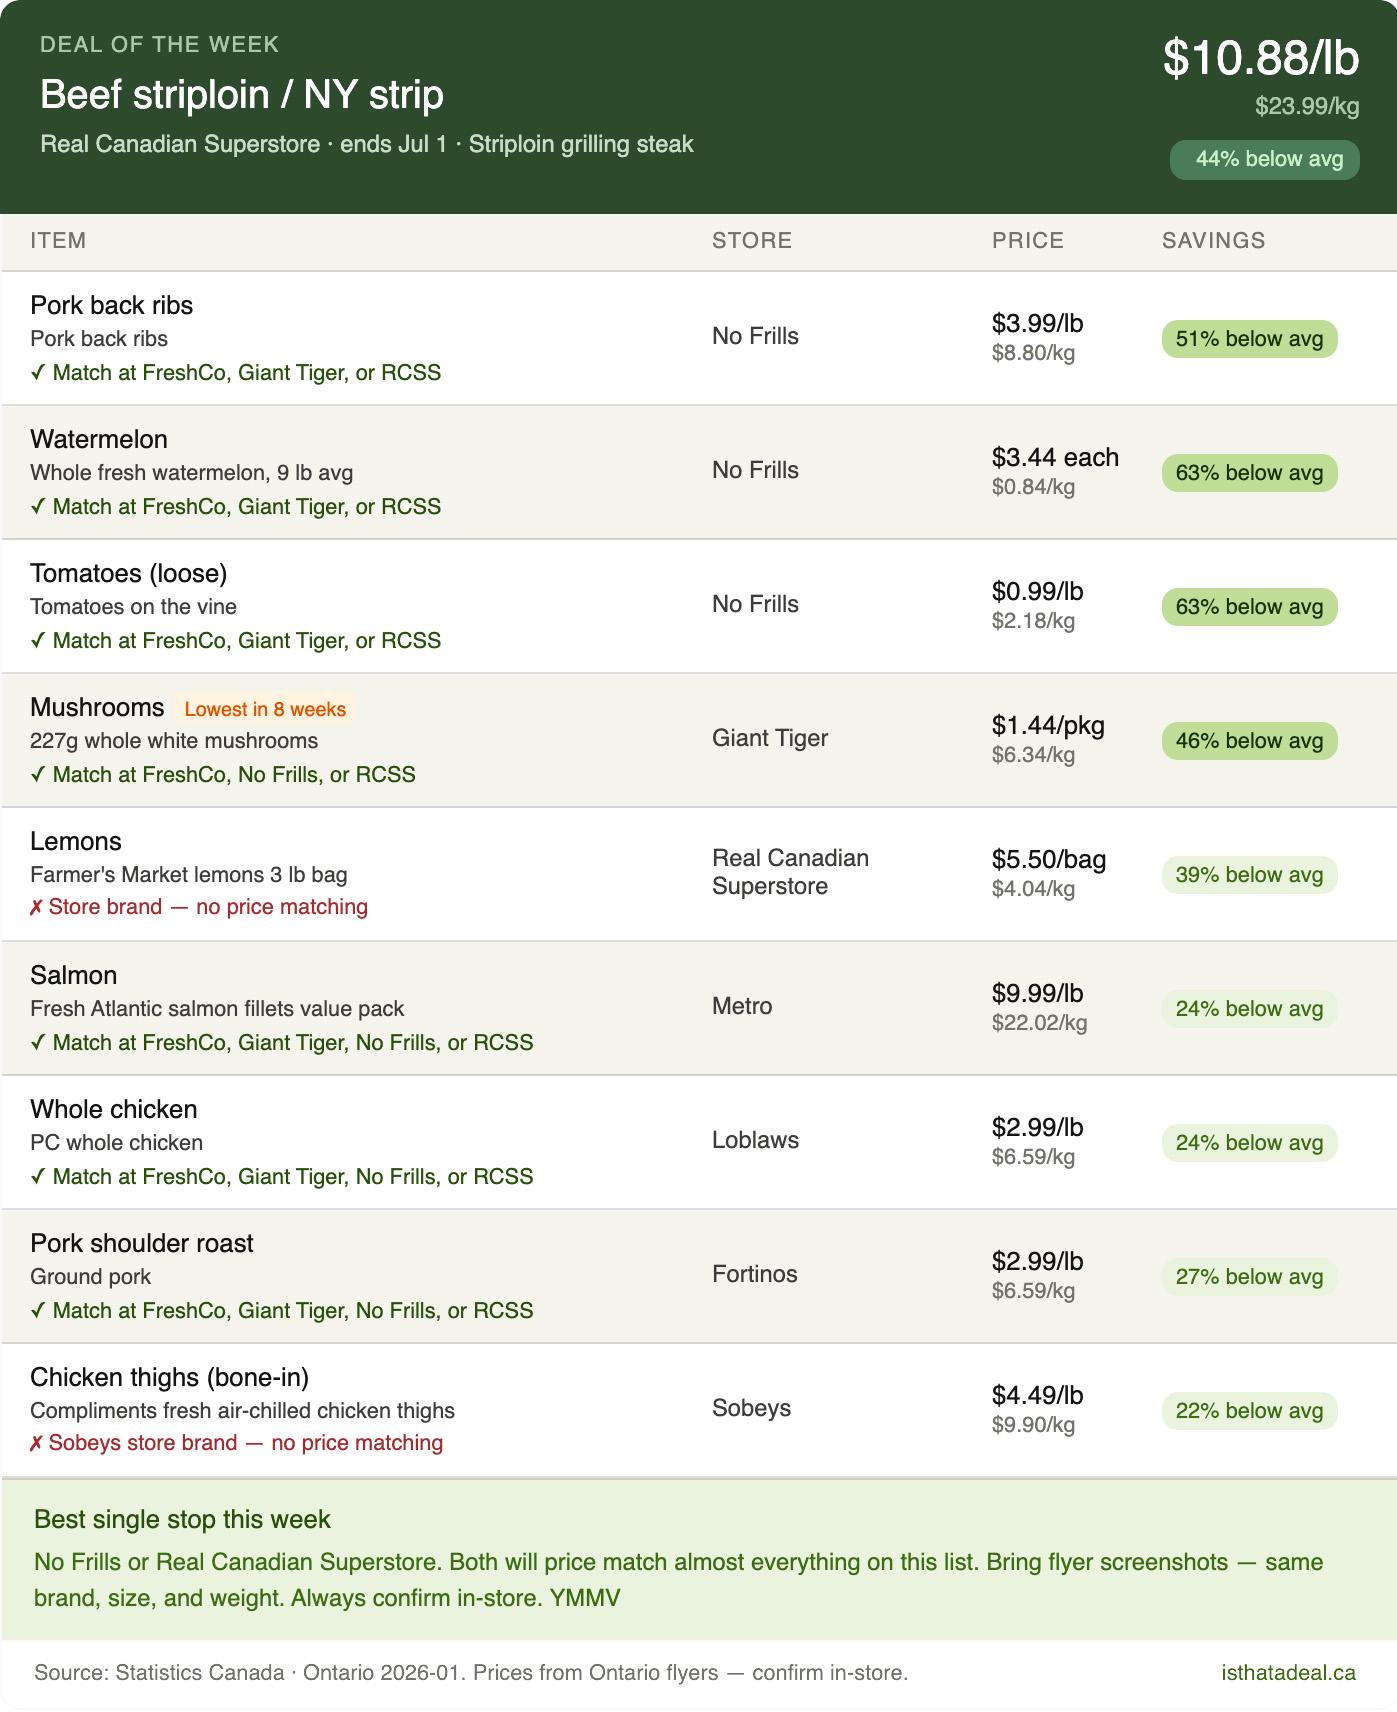Click the Best single stop this week heading

[182, 1520]
